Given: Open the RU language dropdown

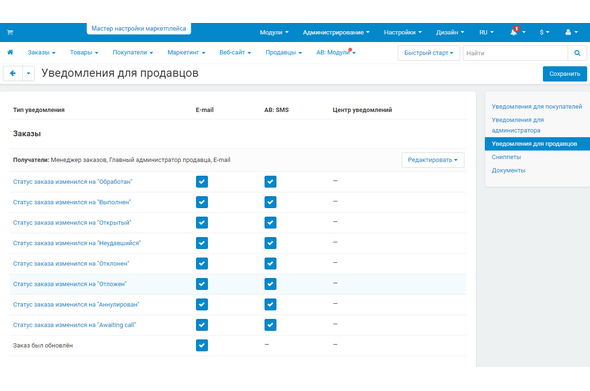Looking at the screenshot, I should [486, 32].
